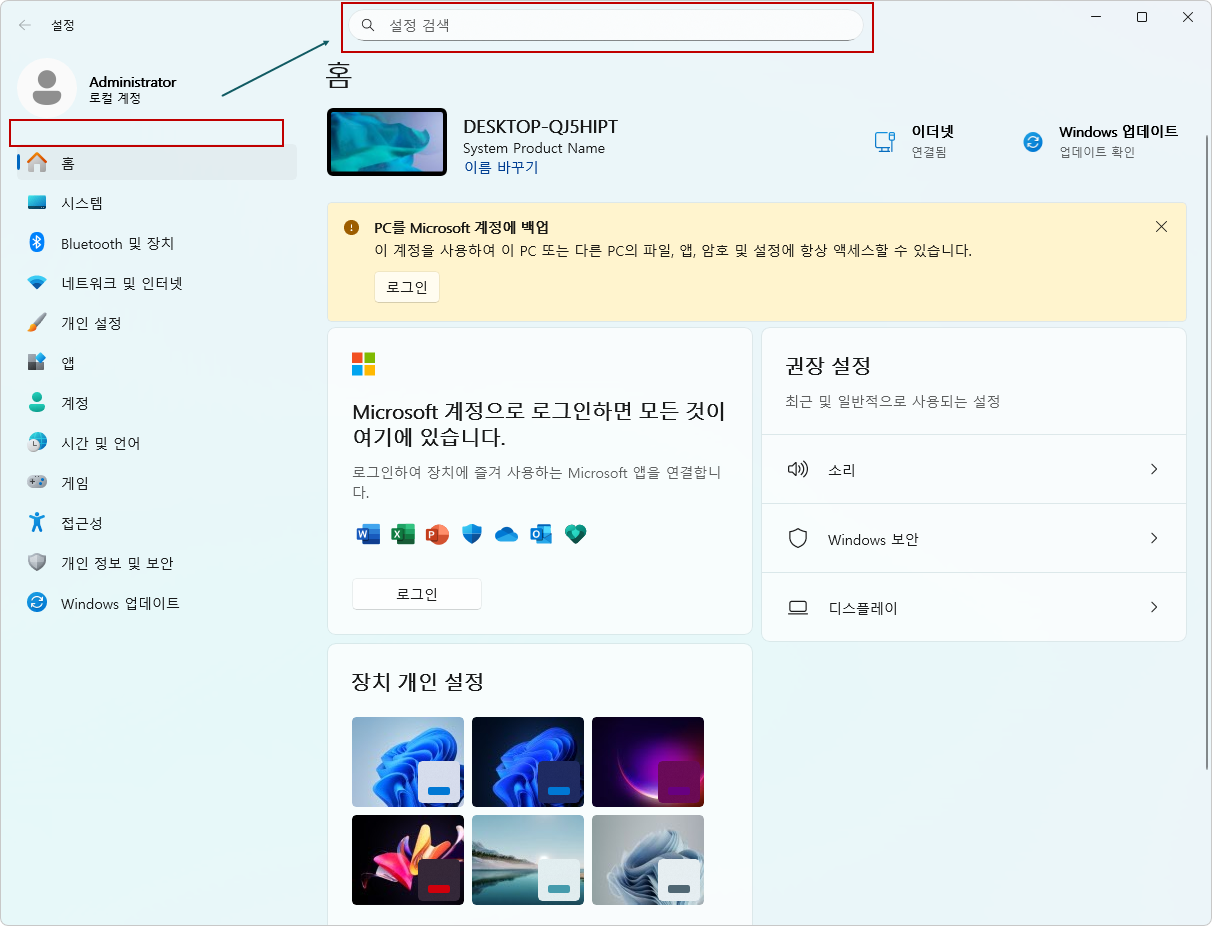Click the Bluetooth icon in sidebar
The width and height of the screenshot is (1212, 926).
click(x=37, y=243)
